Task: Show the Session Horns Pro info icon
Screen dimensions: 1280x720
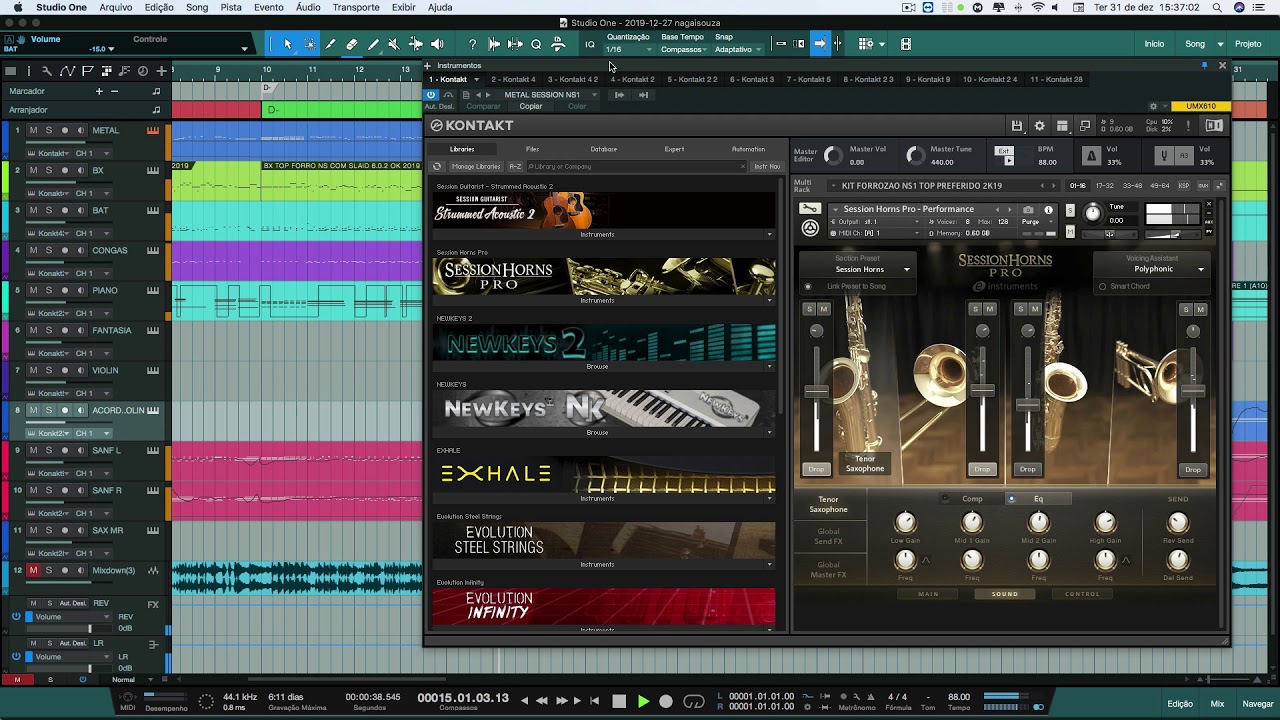Action: point(1048,210)
